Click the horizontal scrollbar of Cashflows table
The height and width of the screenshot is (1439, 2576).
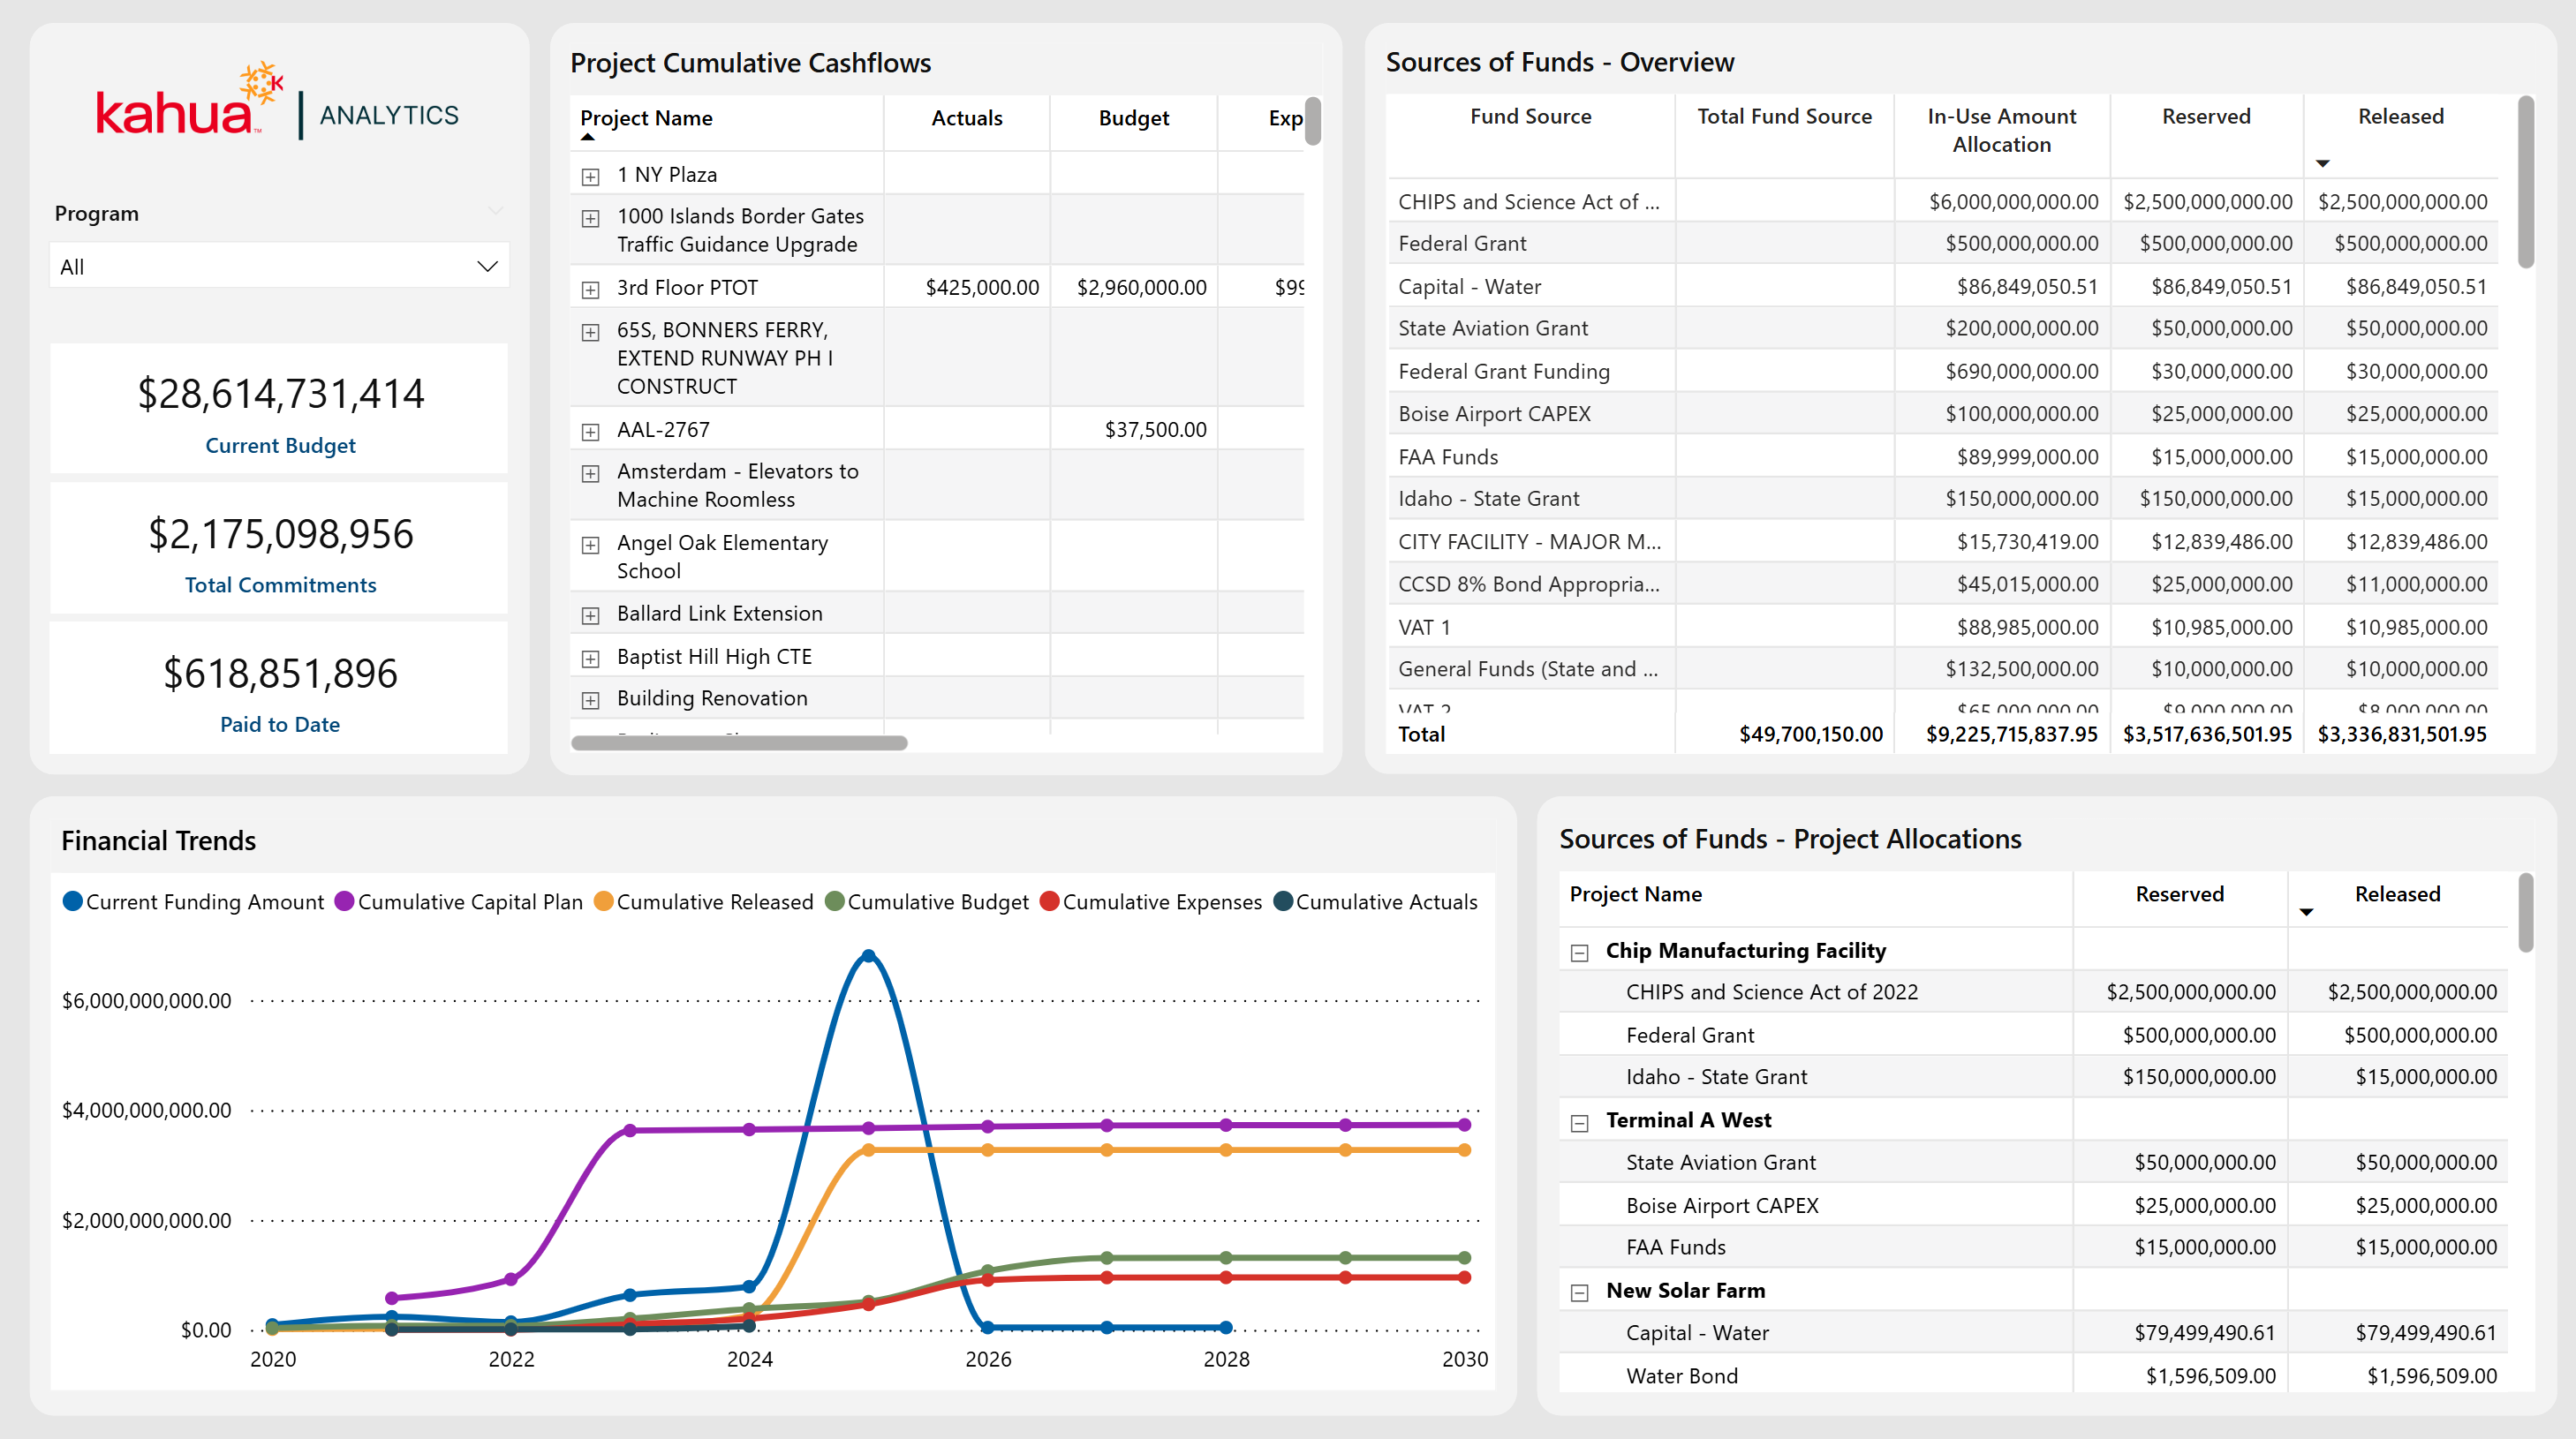(739, 743)
